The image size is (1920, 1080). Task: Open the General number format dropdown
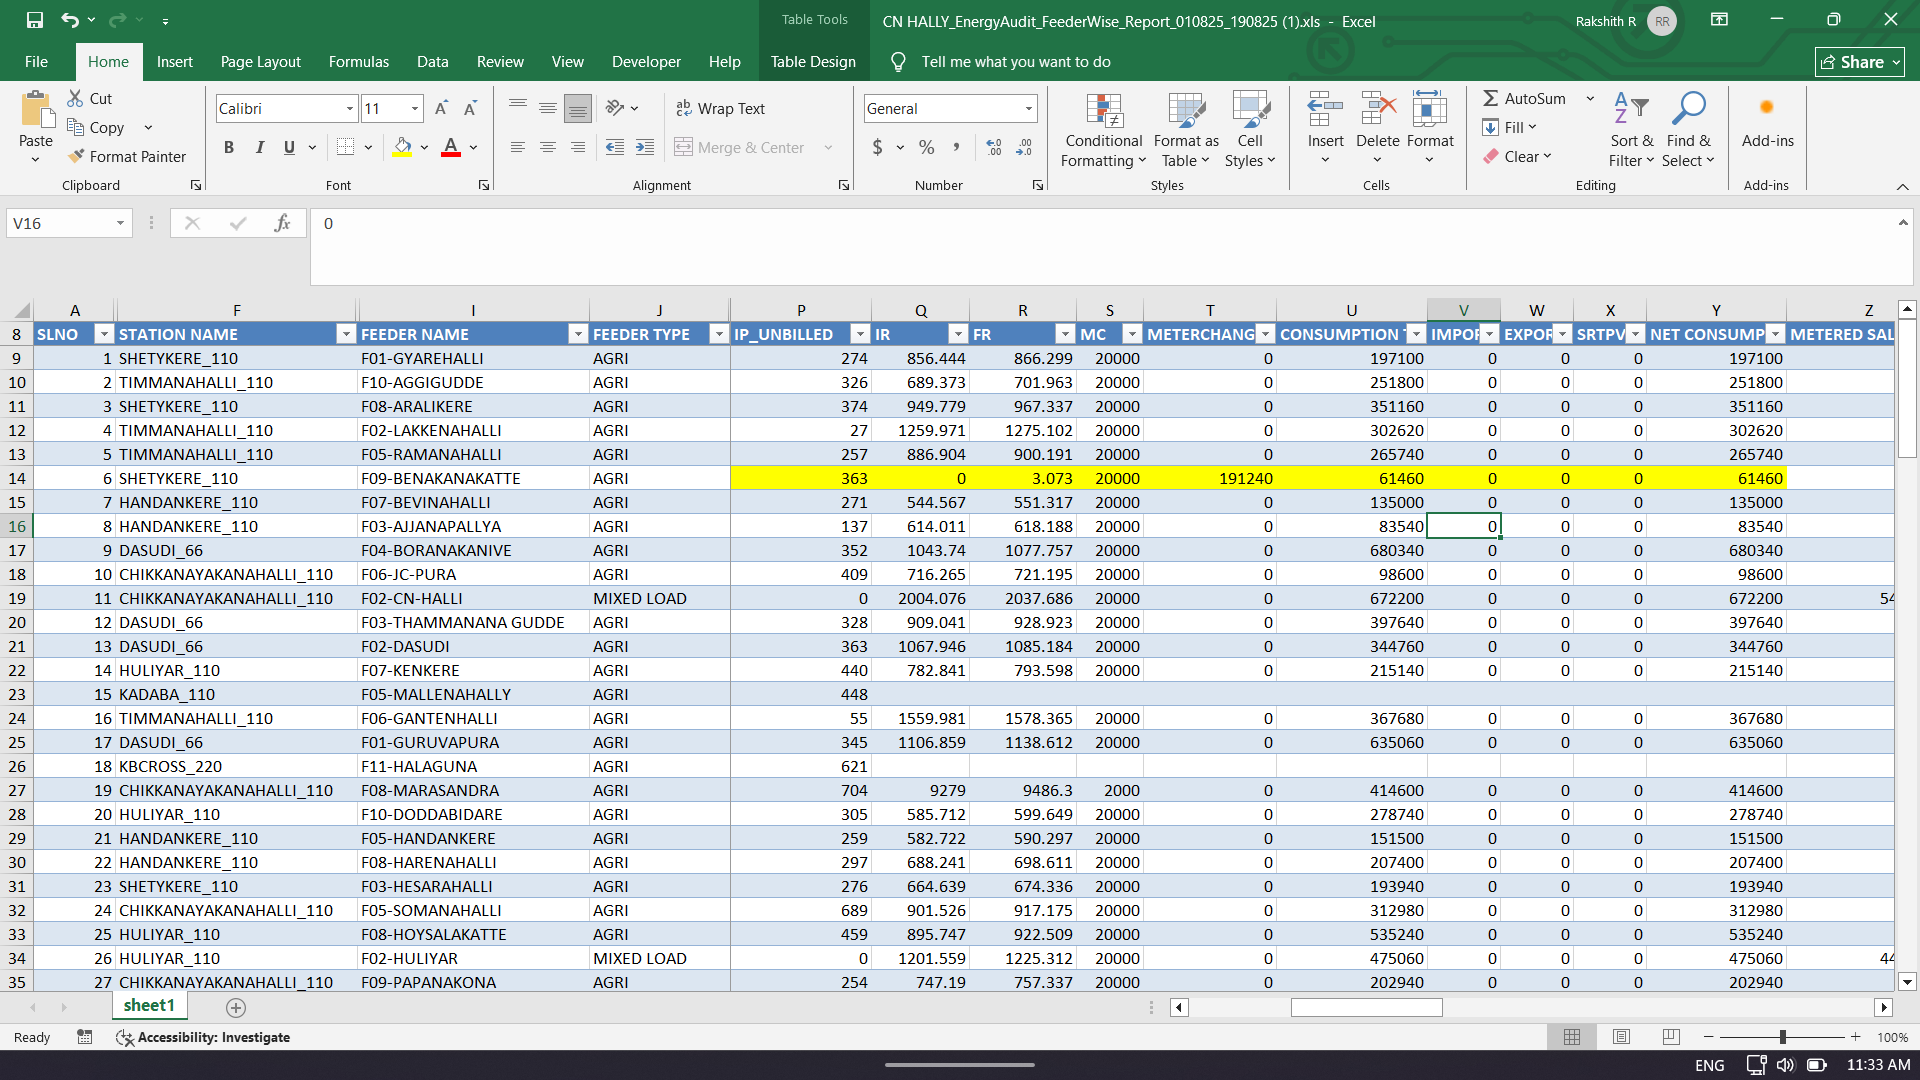tap(1028, 108)
